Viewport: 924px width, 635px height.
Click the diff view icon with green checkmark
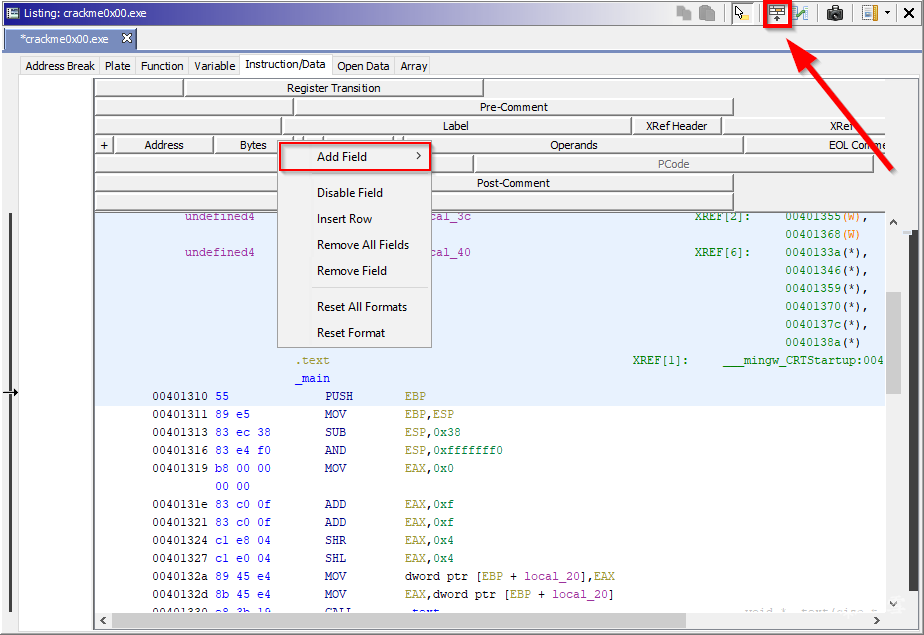pyautogui.click(x=801, y=13)
